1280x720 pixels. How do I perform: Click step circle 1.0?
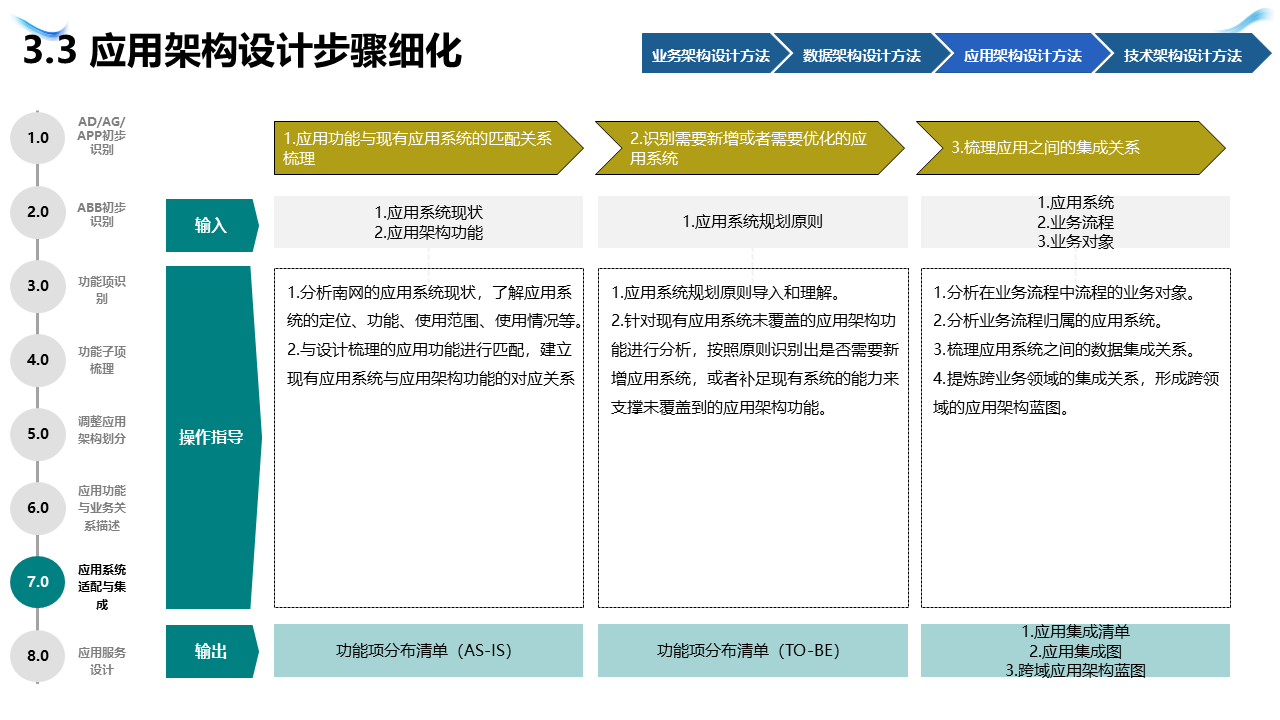[x=38, y=137]
